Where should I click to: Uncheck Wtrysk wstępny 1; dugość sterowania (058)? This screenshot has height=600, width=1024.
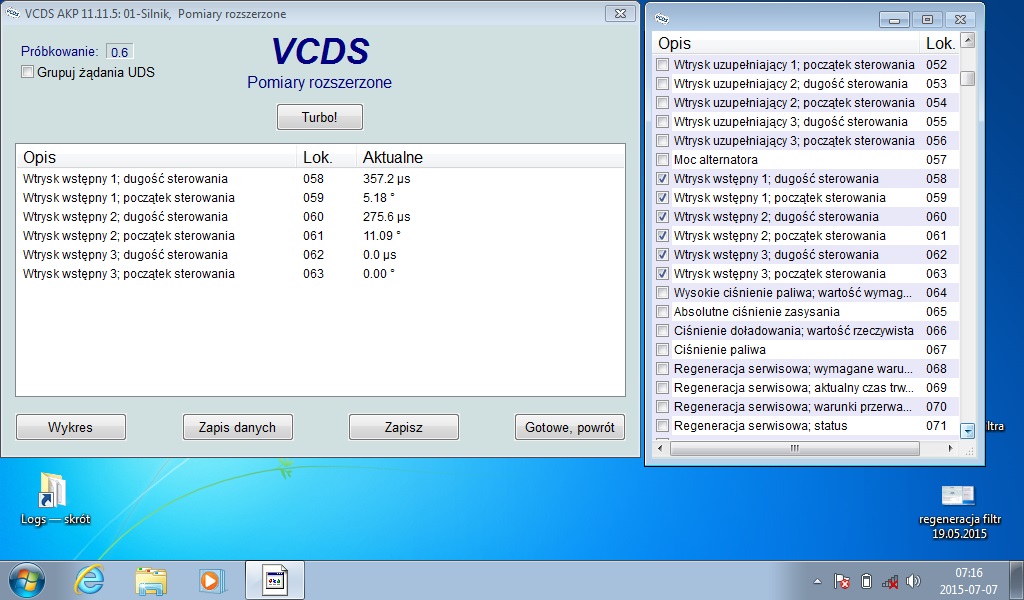tap(662, 178)
